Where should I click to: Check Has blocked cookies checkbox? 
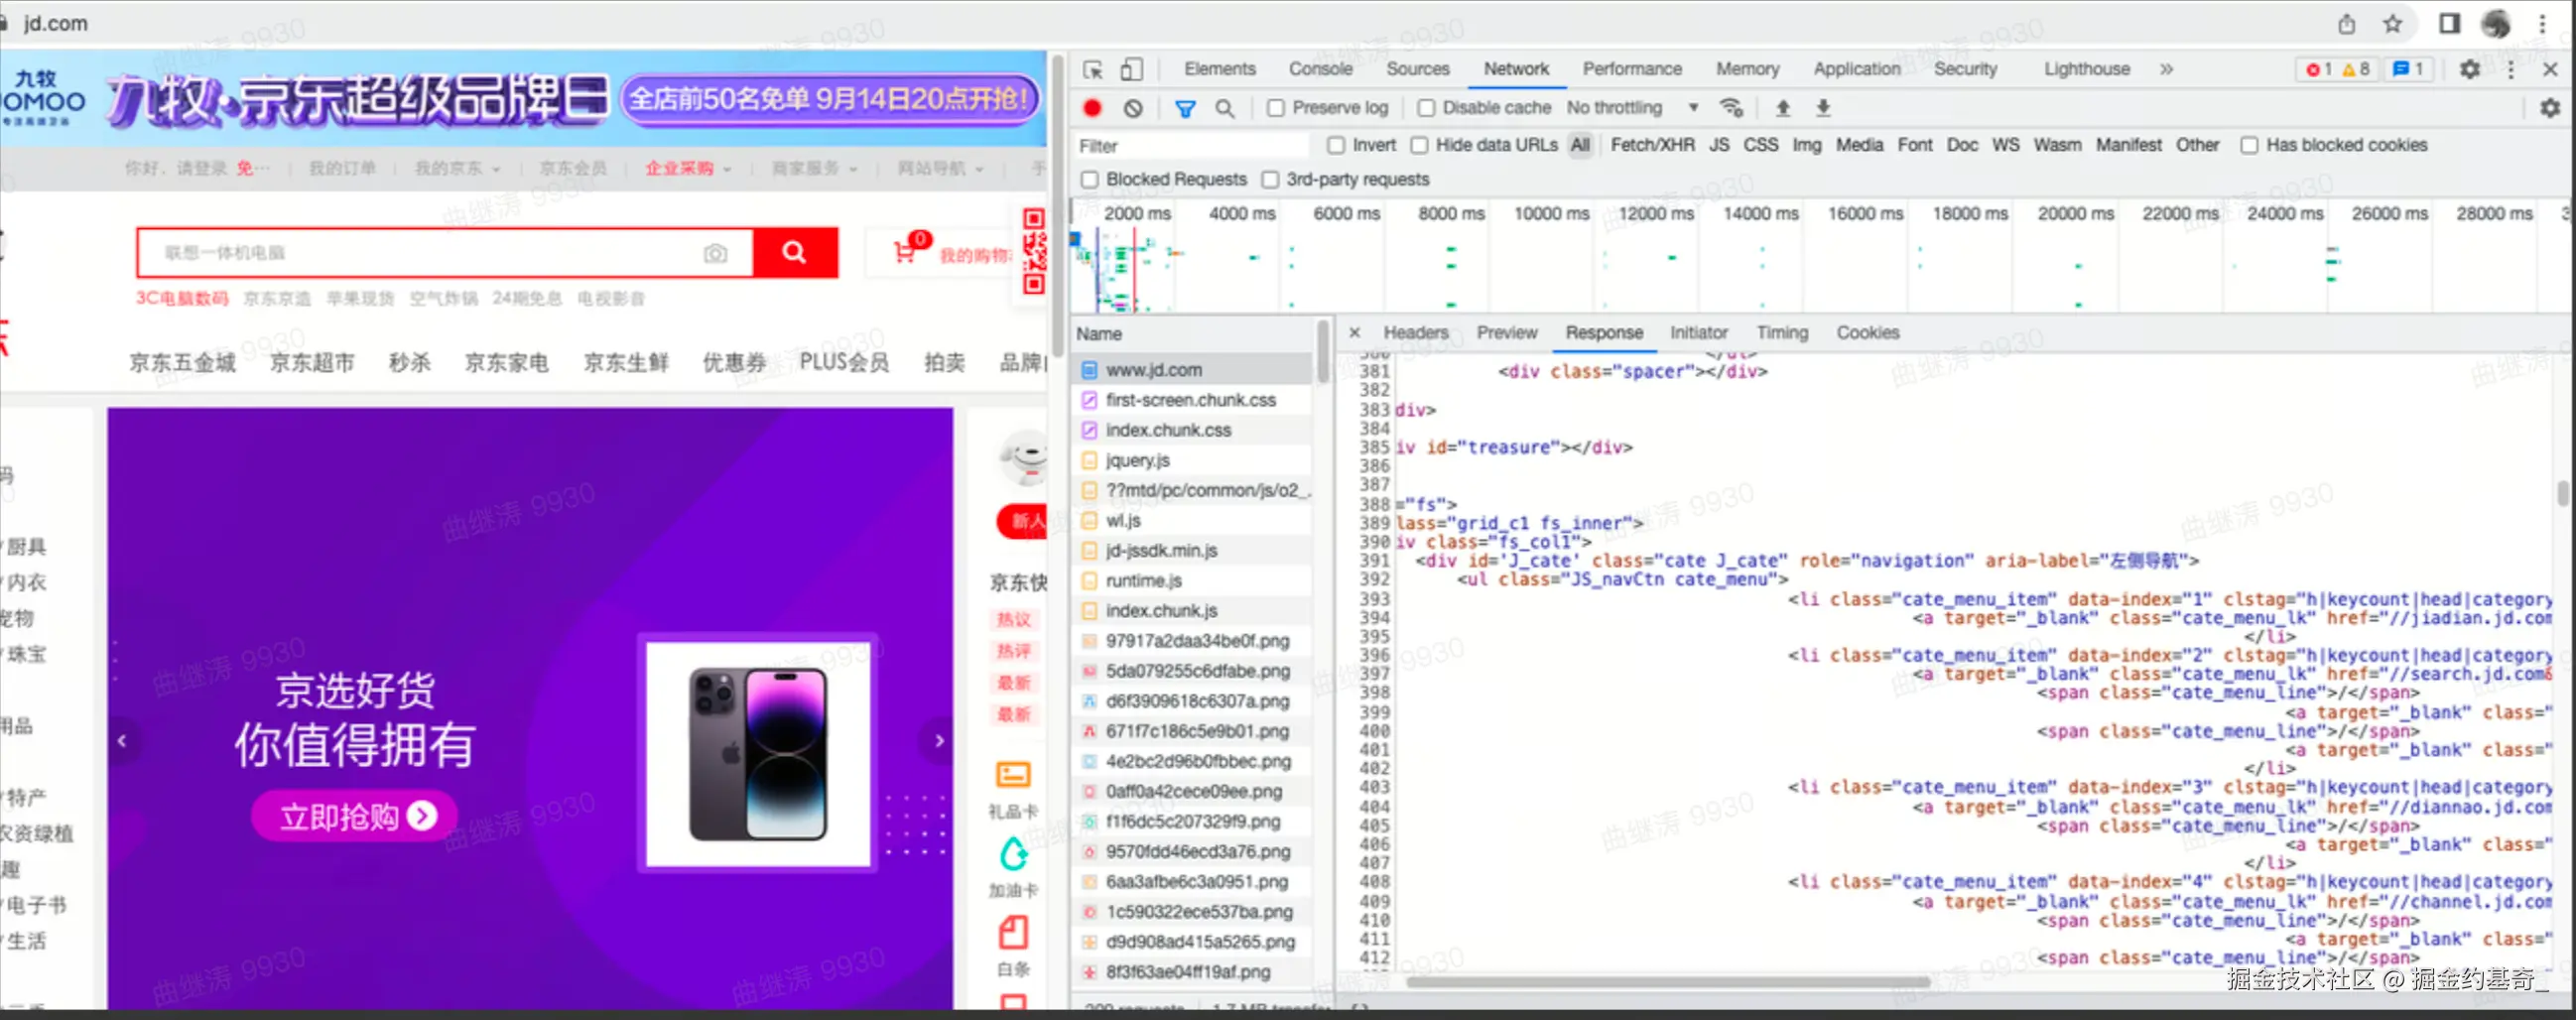[2249, 145]
